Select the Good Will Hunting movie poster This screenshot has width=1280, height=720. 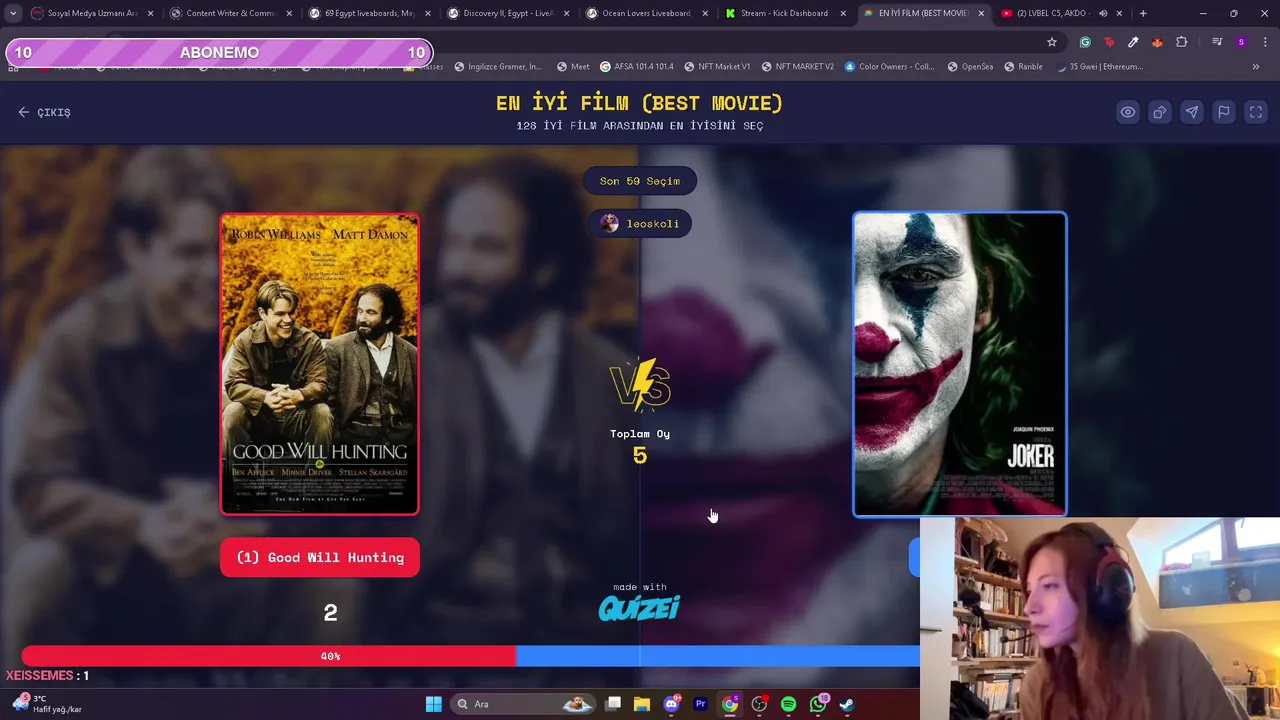pyautogui.click(x=320, y=365)
